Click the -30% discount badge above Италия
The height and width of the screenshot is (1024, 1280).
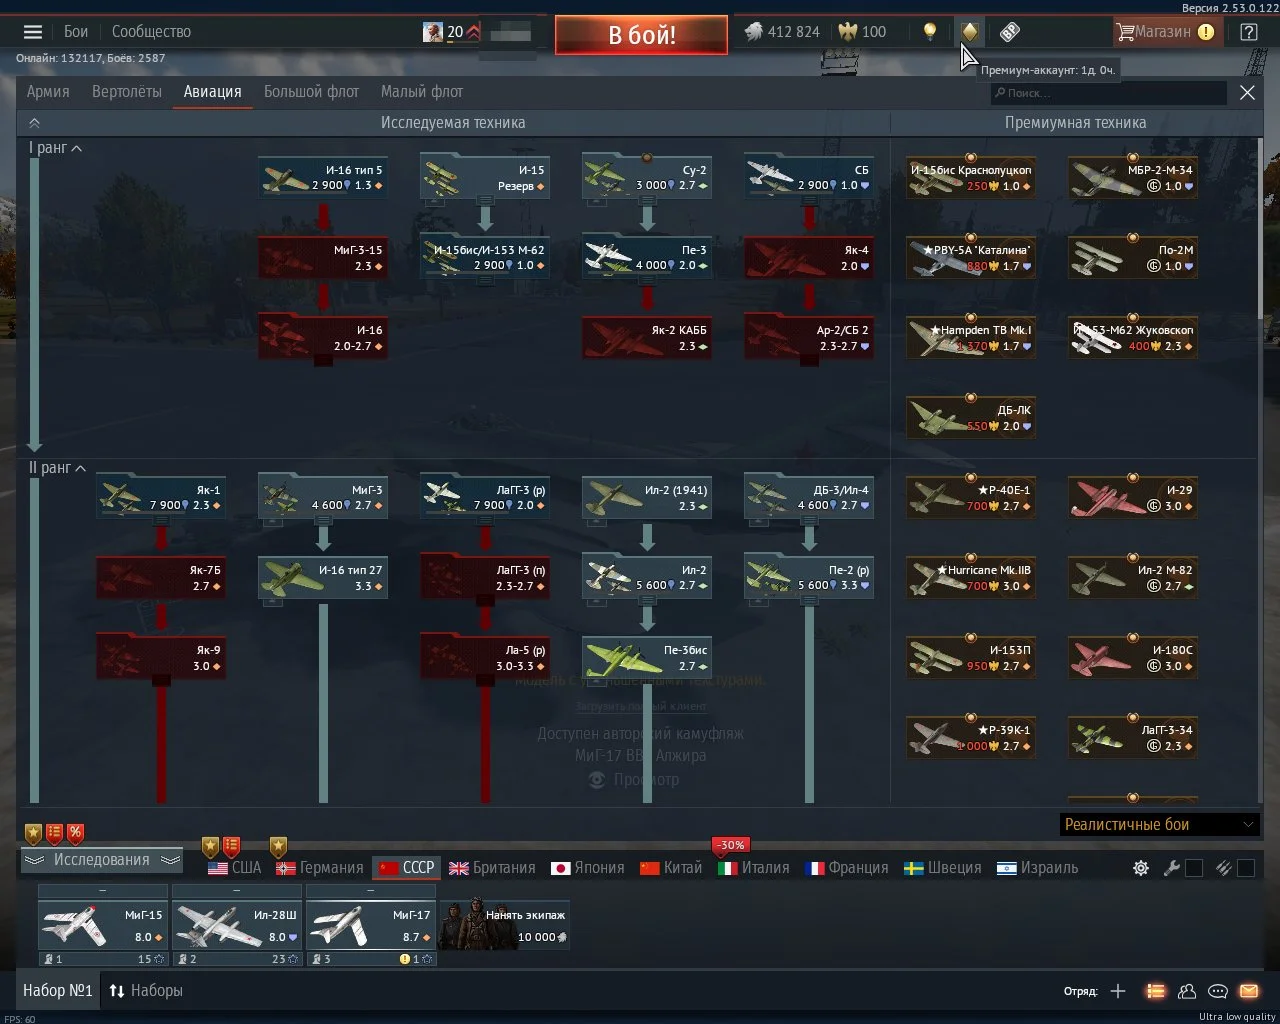(732, 845)
